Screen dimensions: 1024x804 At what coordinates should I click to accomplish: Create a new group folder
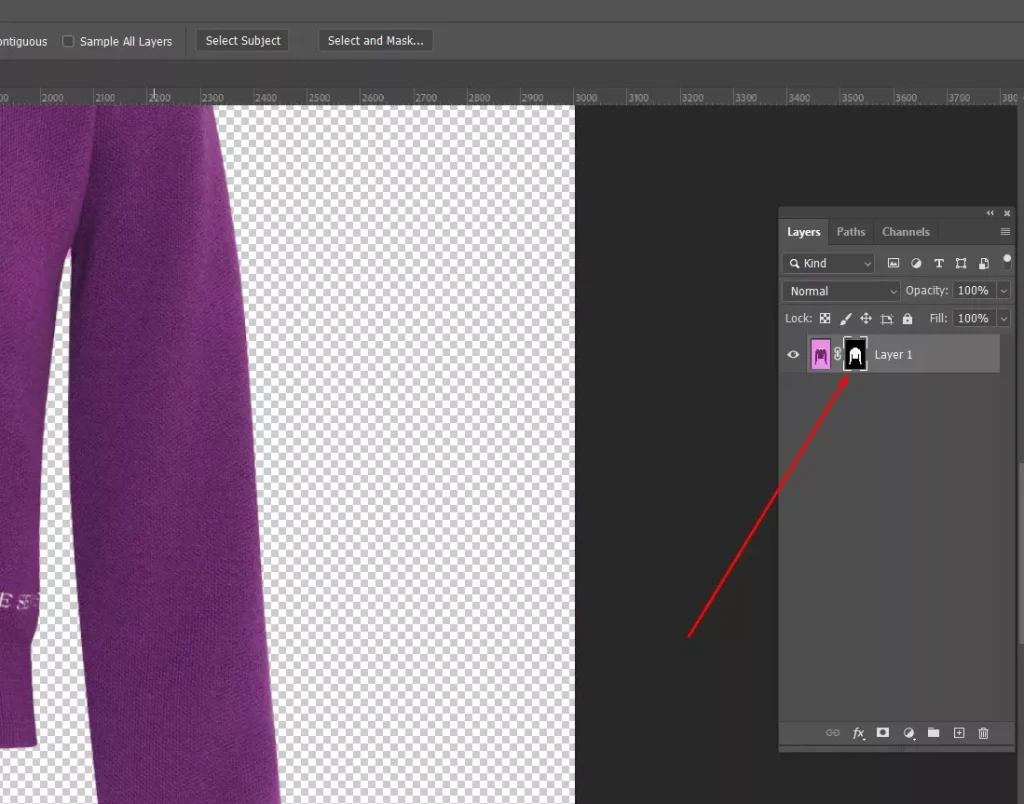(933, 733)
